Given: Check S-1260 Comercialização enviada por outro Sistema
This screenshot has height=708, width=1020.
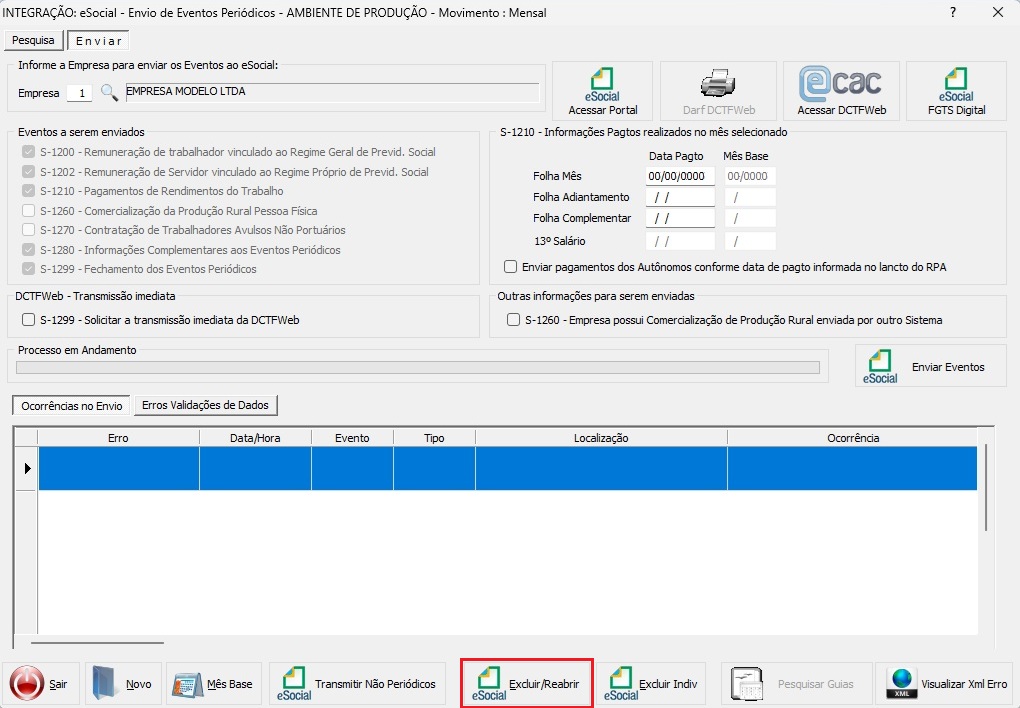Looking at the screenshot, I should tap(513, 320).
